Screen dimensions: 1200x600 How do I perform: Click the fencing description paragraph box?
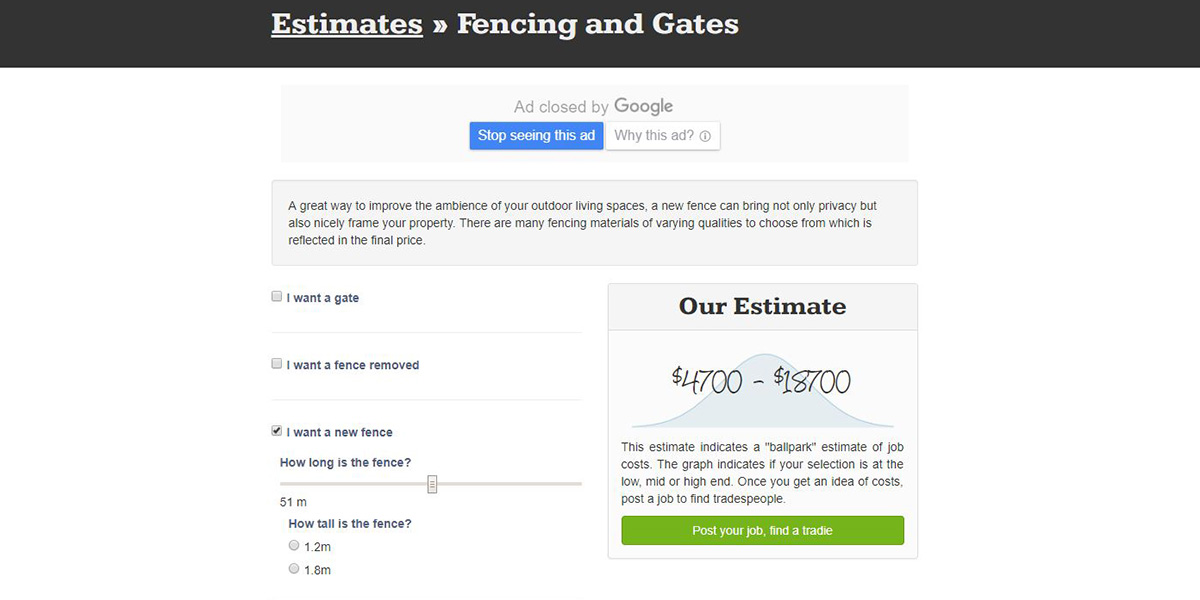594,223
